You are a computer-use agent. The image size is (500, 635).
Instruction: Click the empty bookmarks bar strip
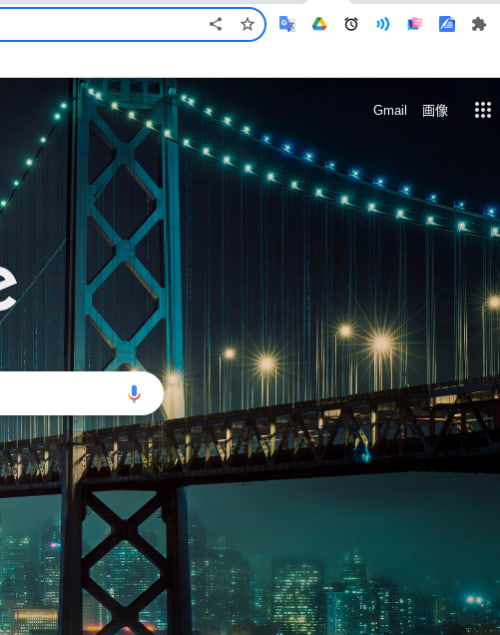pos(250,61)
